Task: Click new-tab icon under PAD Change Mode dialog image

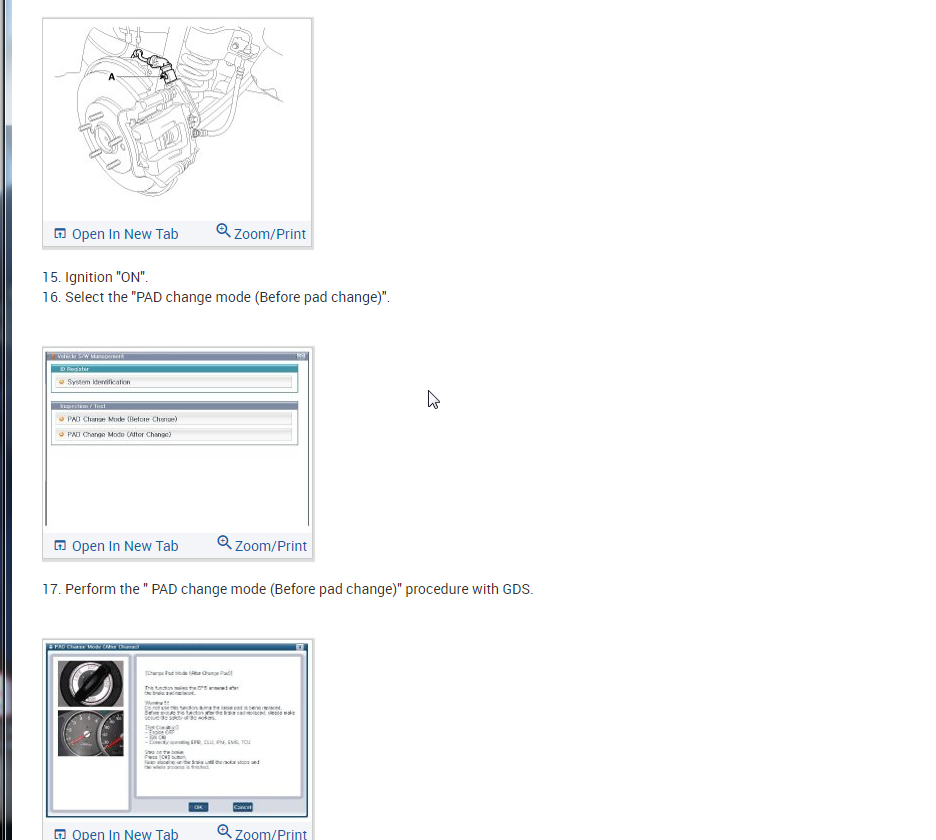Action: [60, 834]
